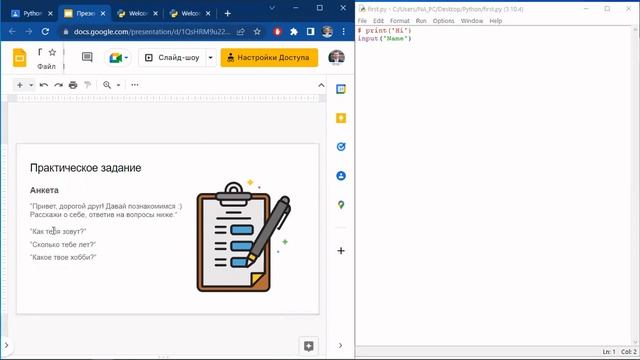Click the # print('Hi') code line
The height and width of the screenshot is (360, 640).
click(x=384, y=31)
